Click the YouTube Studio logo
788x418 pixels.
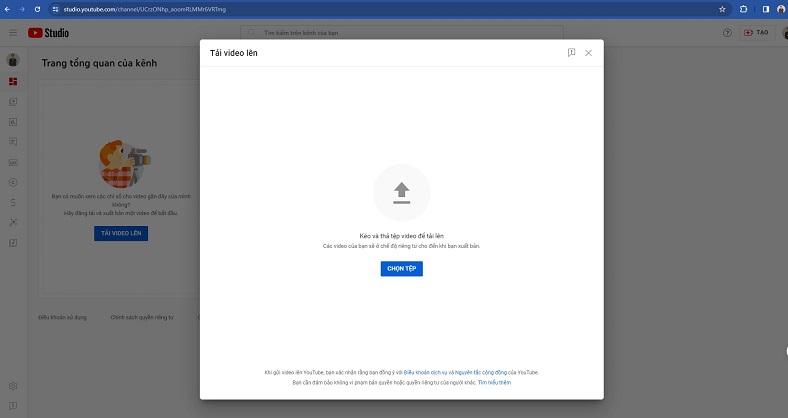tap(48, 33)
